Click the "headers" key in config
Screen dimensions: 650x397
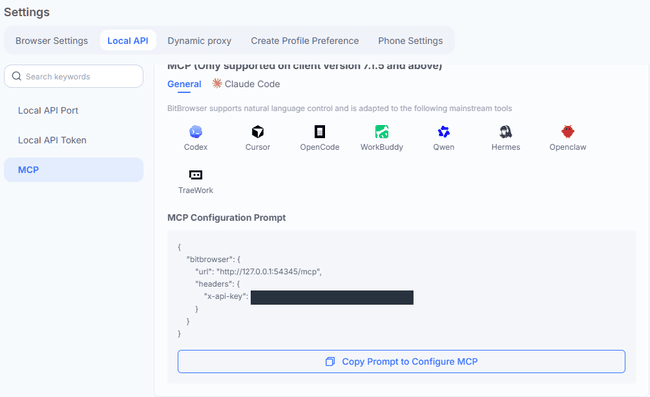coord(213,284)
